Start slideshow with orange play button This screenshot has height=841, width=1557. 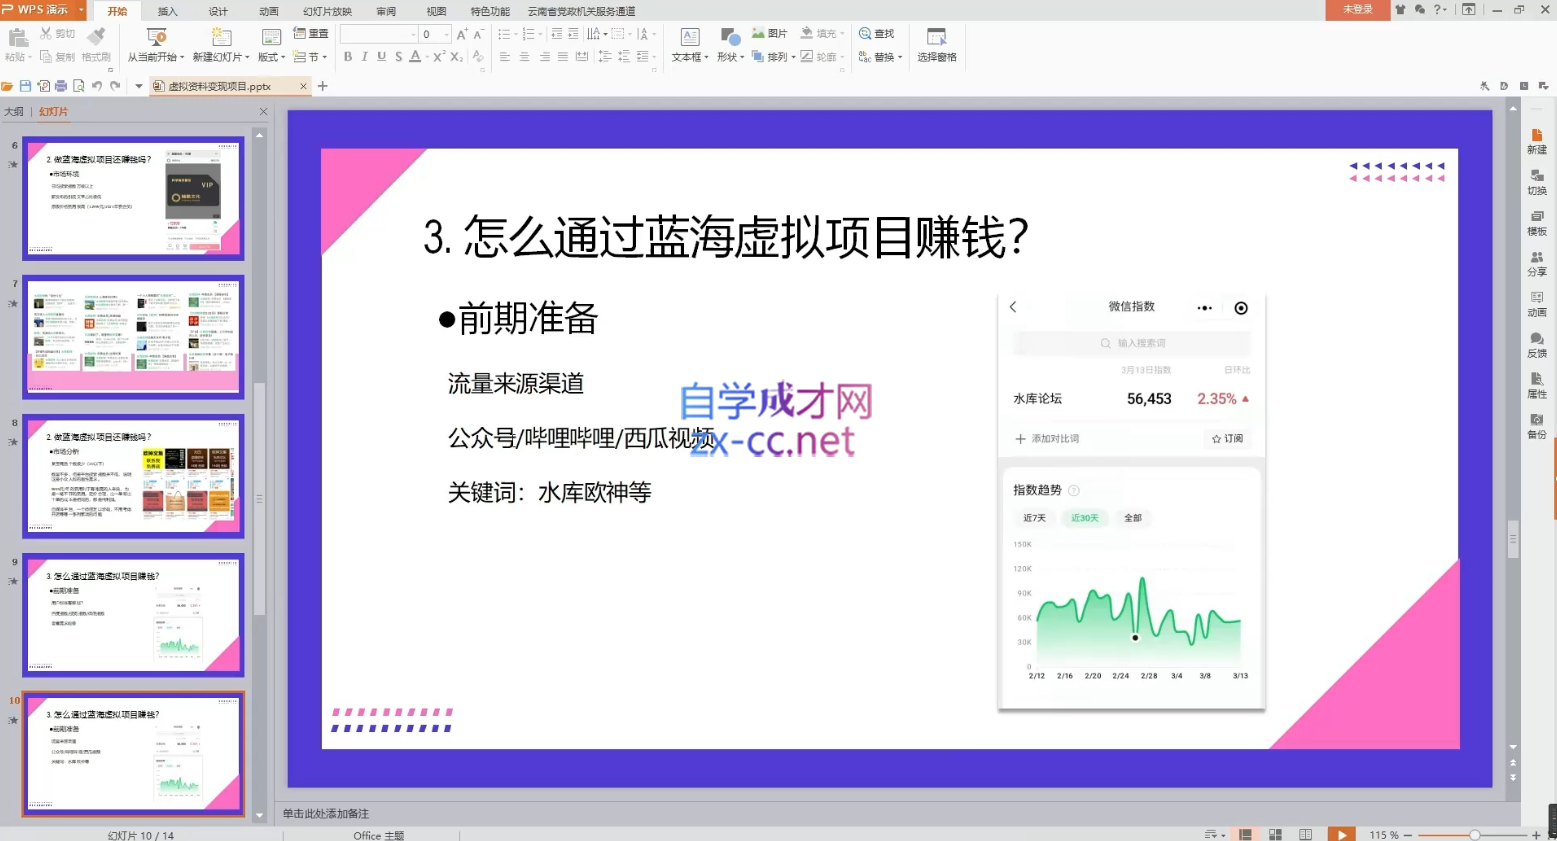click(1341, 835)
